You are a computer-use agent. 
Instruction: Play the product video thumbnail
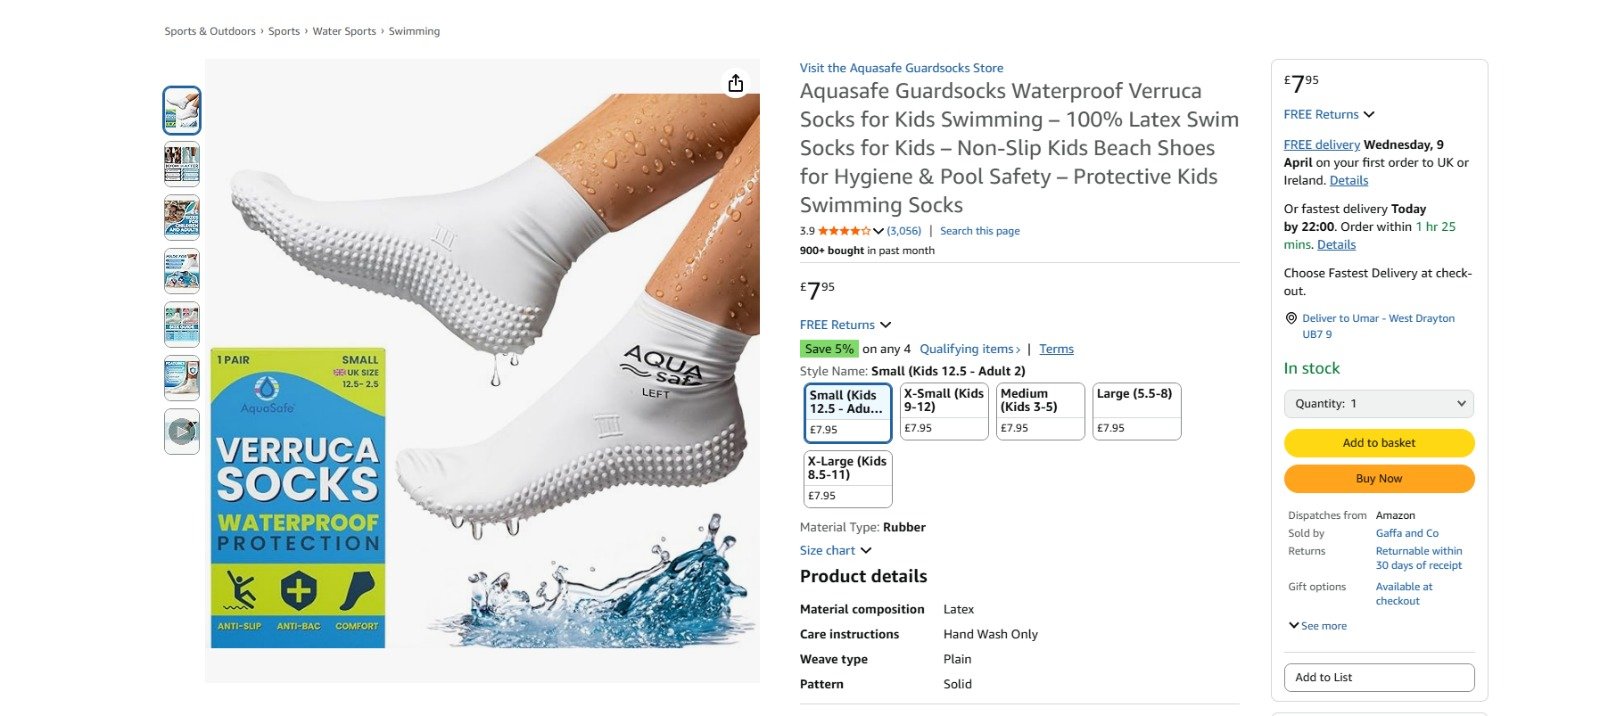click(182, 431)
